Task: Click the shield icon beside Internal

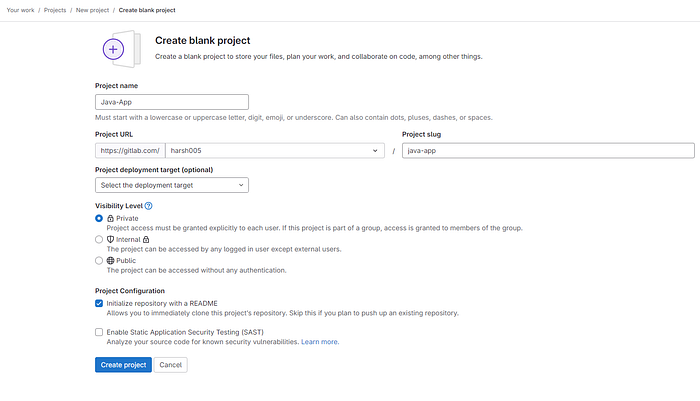Action: [x=110, y=239]
